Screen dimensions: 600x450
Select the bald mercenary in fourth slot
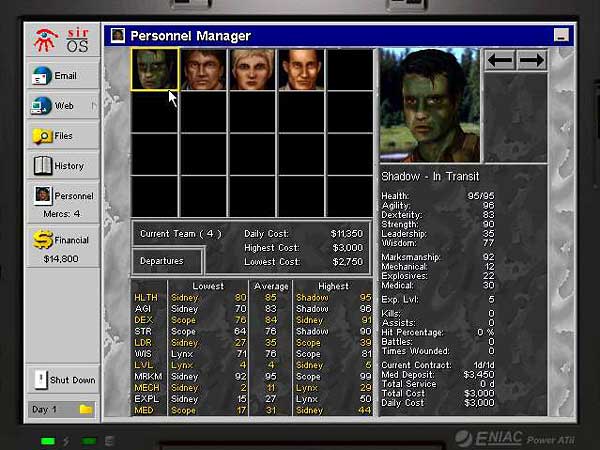point(301,69)
